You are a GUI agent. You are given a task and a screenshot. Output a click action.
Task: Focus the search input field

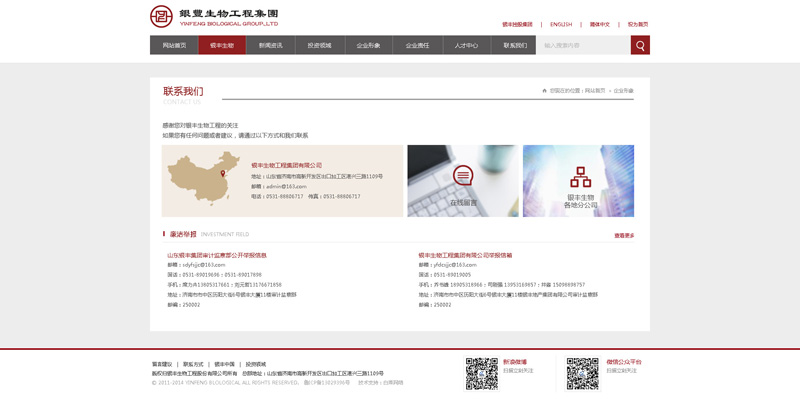click(x=583, y=45)
